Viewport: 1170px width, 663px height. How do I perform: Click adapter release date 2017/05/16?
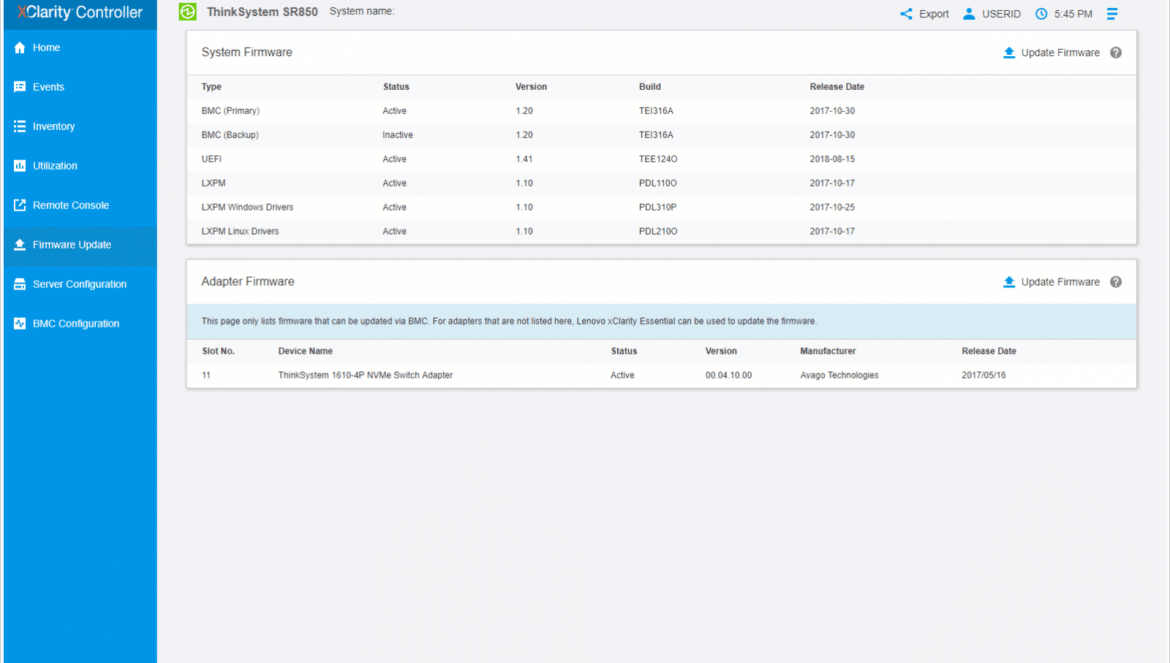[983, 375]
